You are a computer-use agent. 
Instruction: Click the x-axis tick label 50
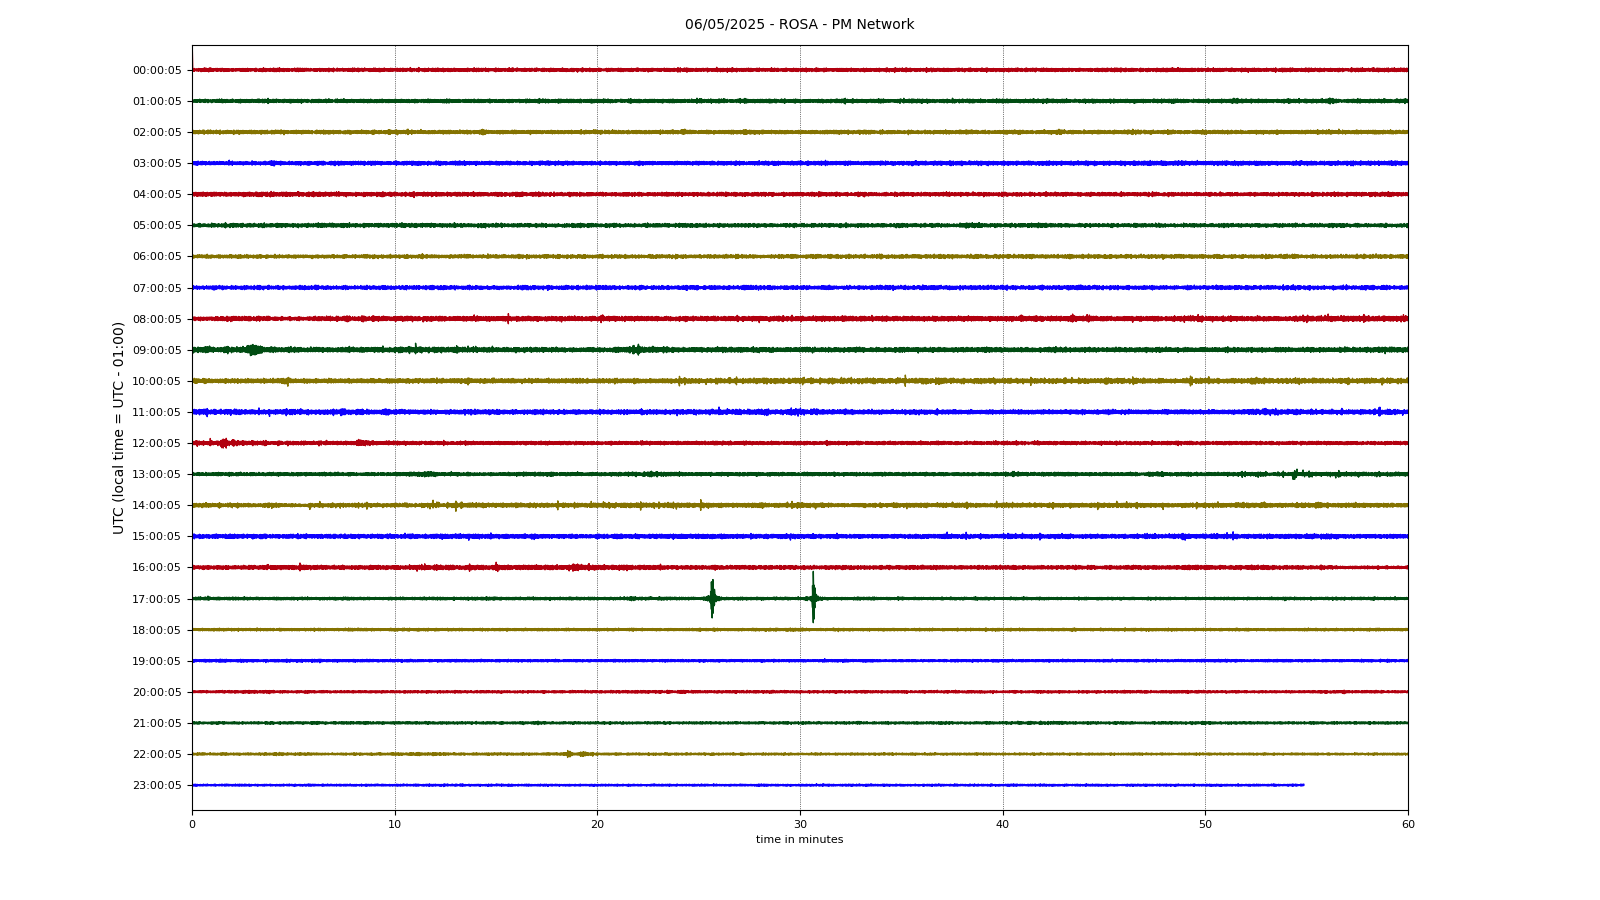pos(1205,824)
